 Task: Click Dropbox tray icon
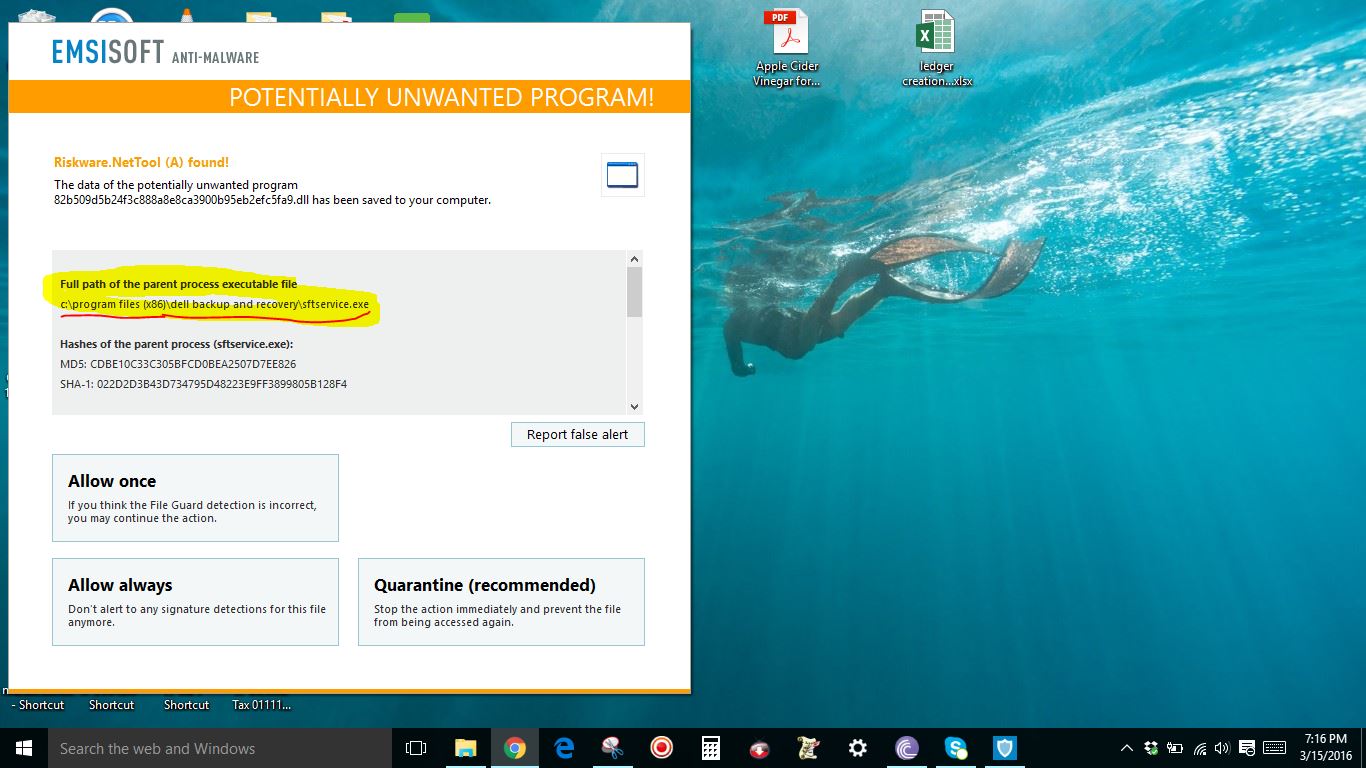(1151, 748)
